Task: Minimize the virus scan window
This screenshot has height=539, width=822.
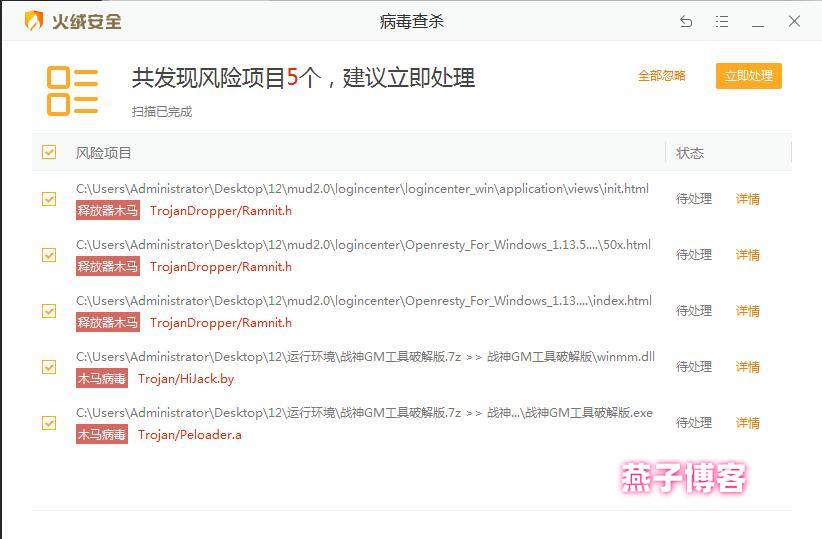Action: (x=758, y=25)
